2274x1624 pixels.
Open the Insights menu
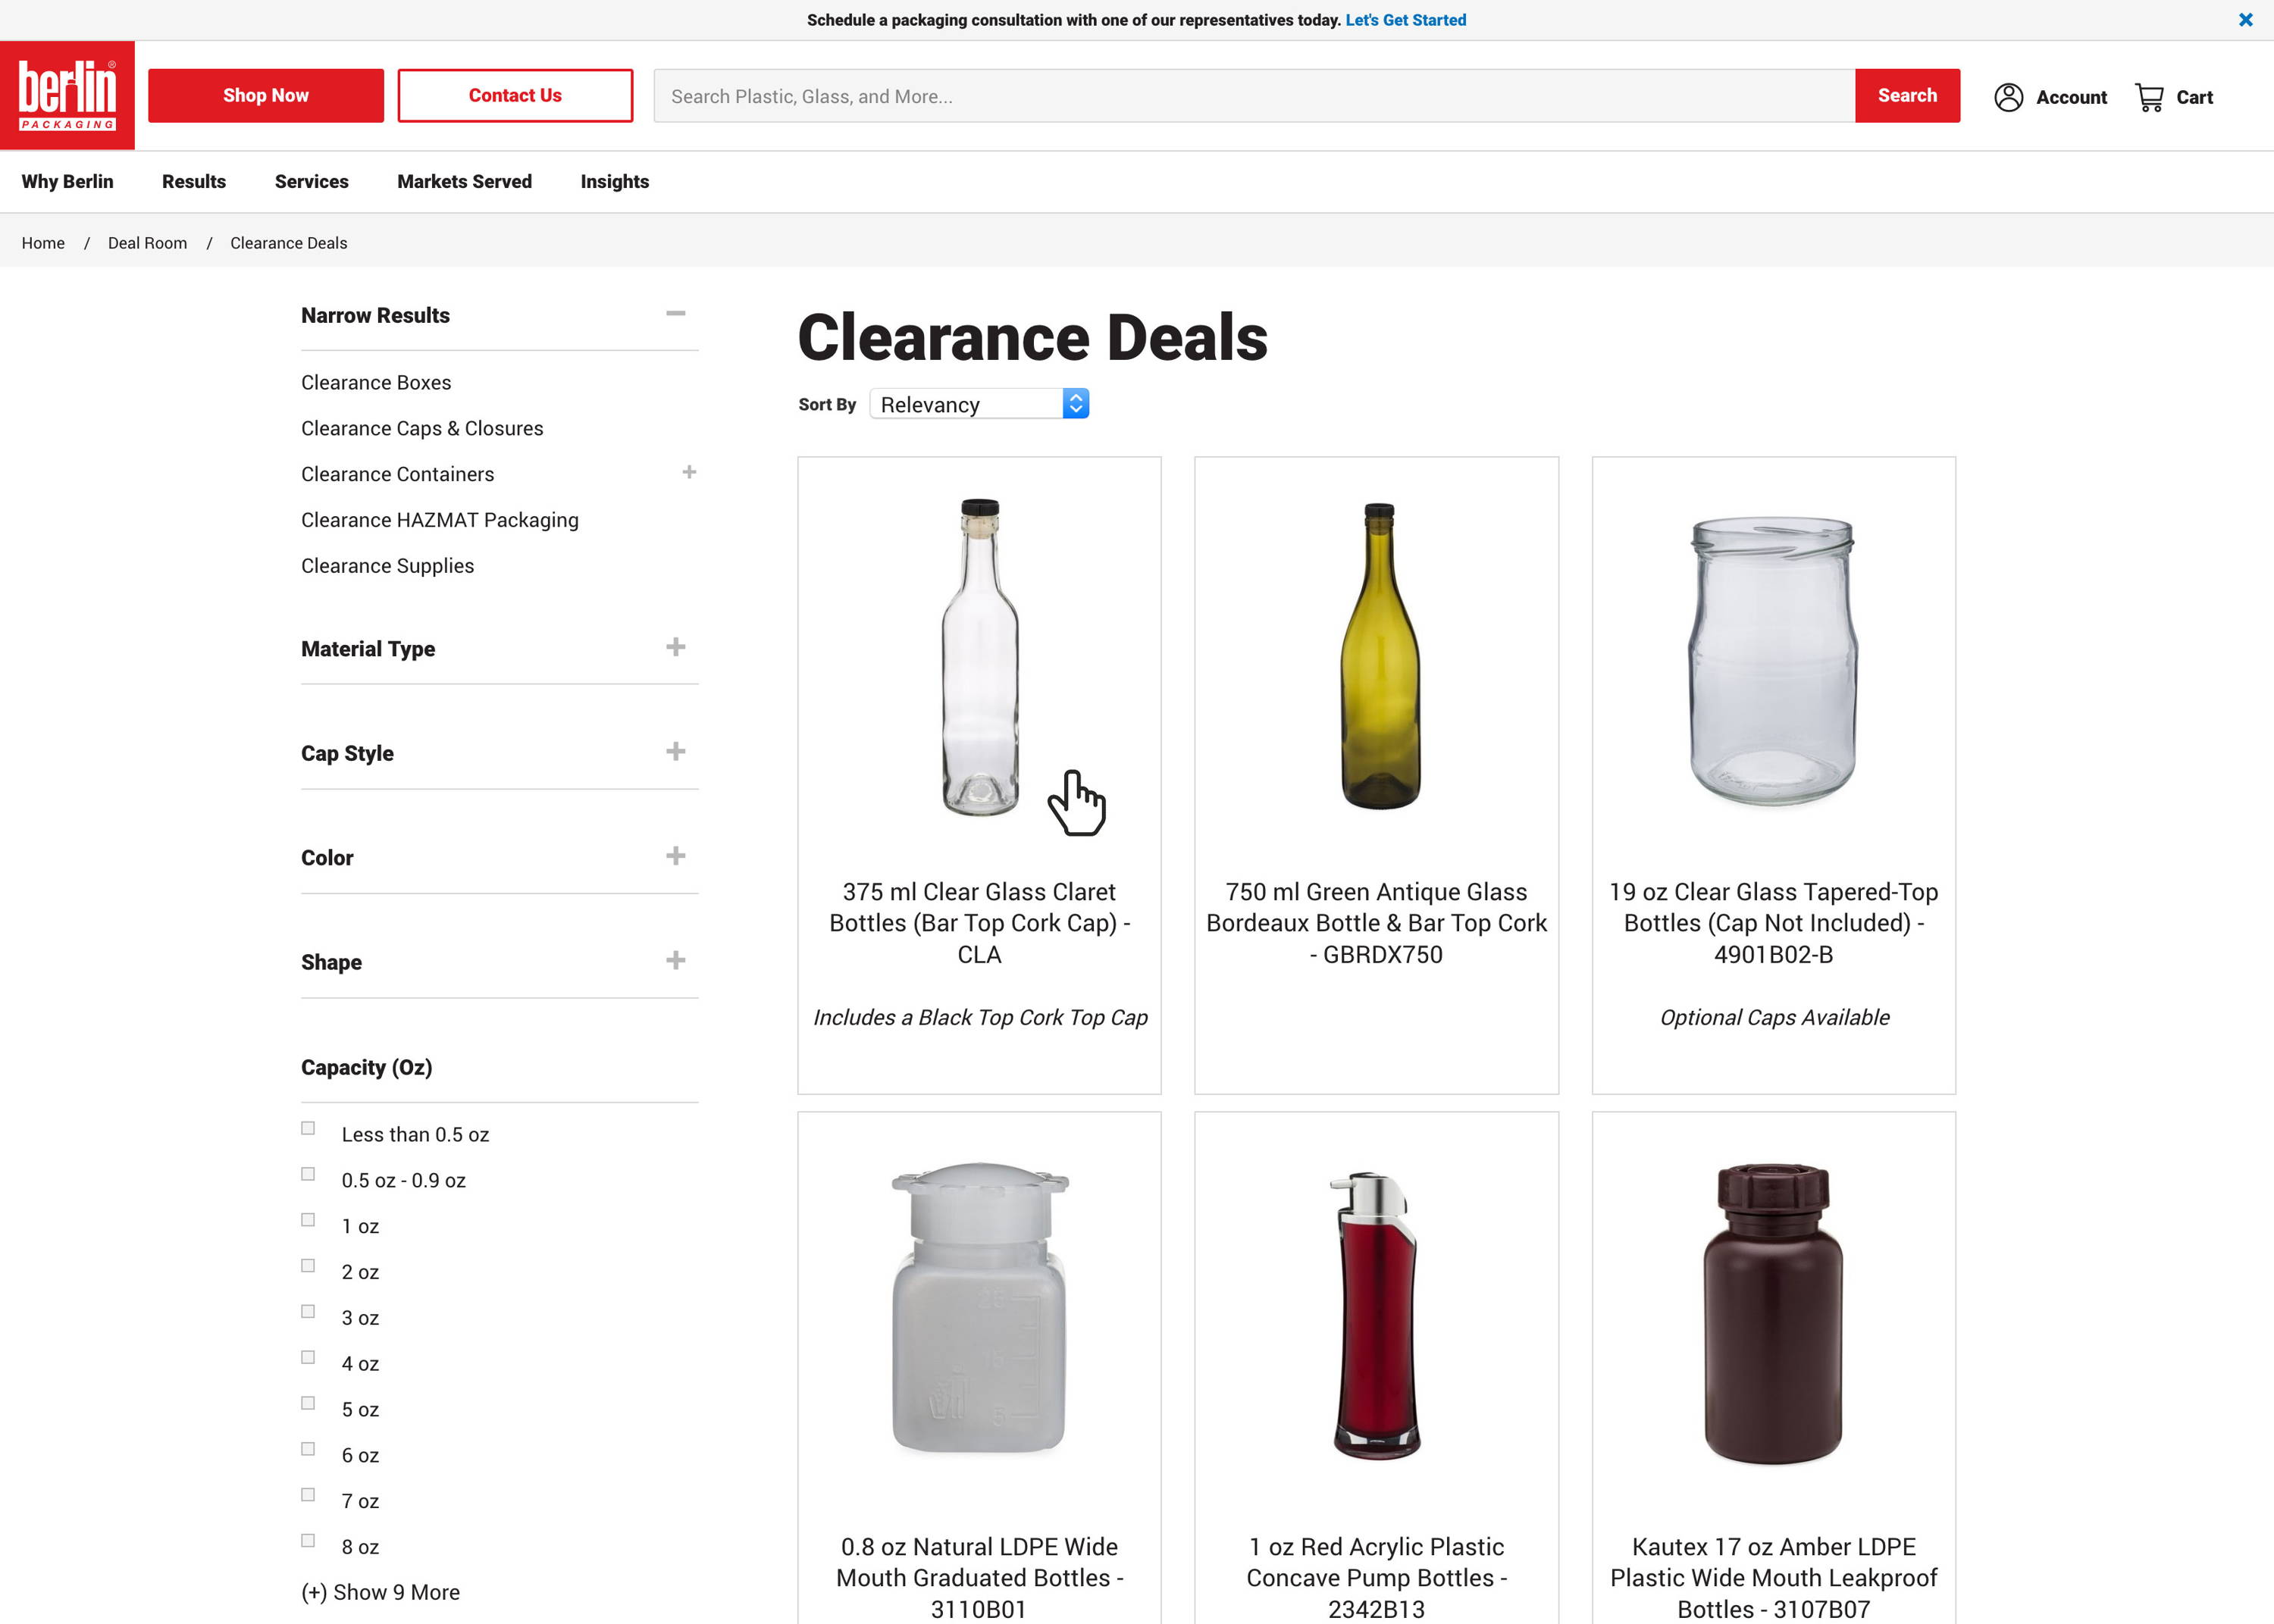point(615,181)
